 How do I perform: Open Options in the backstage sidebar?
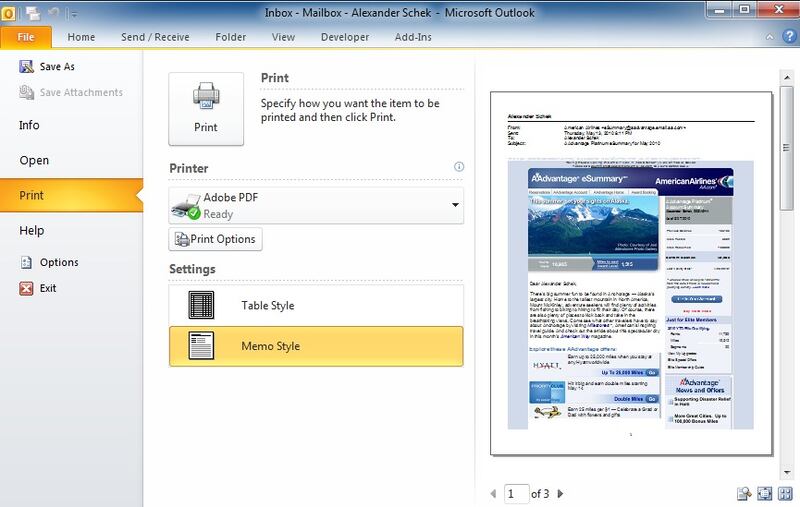(59, 262)
